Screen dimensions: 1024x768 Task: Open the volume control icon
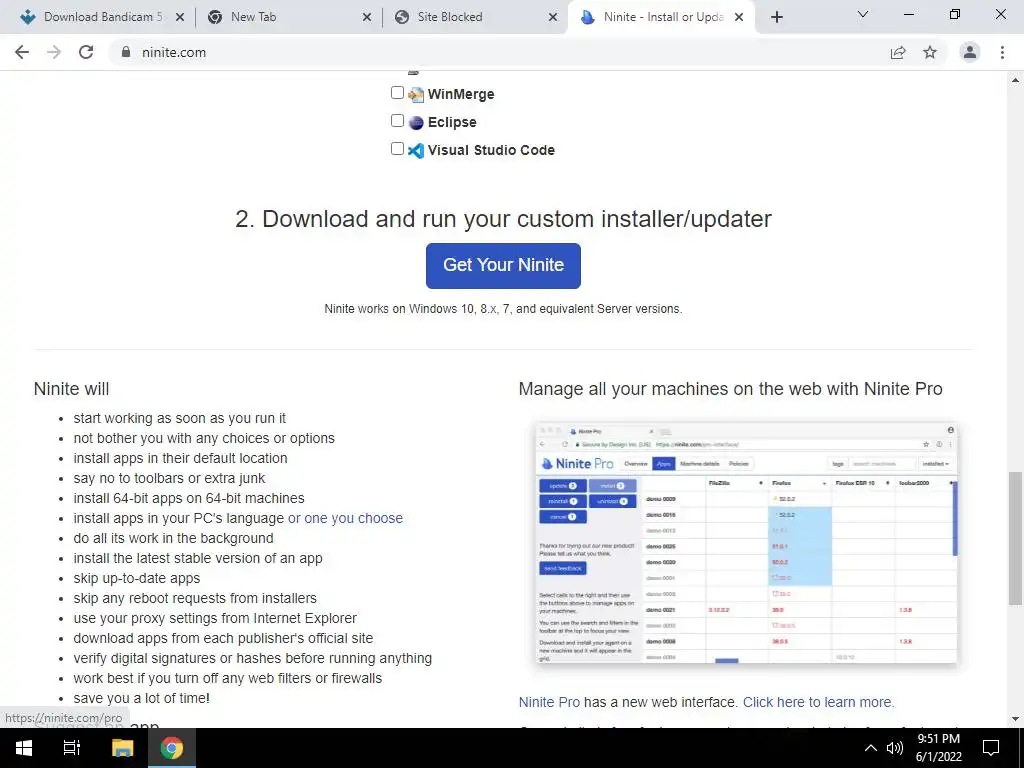pyautogui.click(x=895, y=748)
